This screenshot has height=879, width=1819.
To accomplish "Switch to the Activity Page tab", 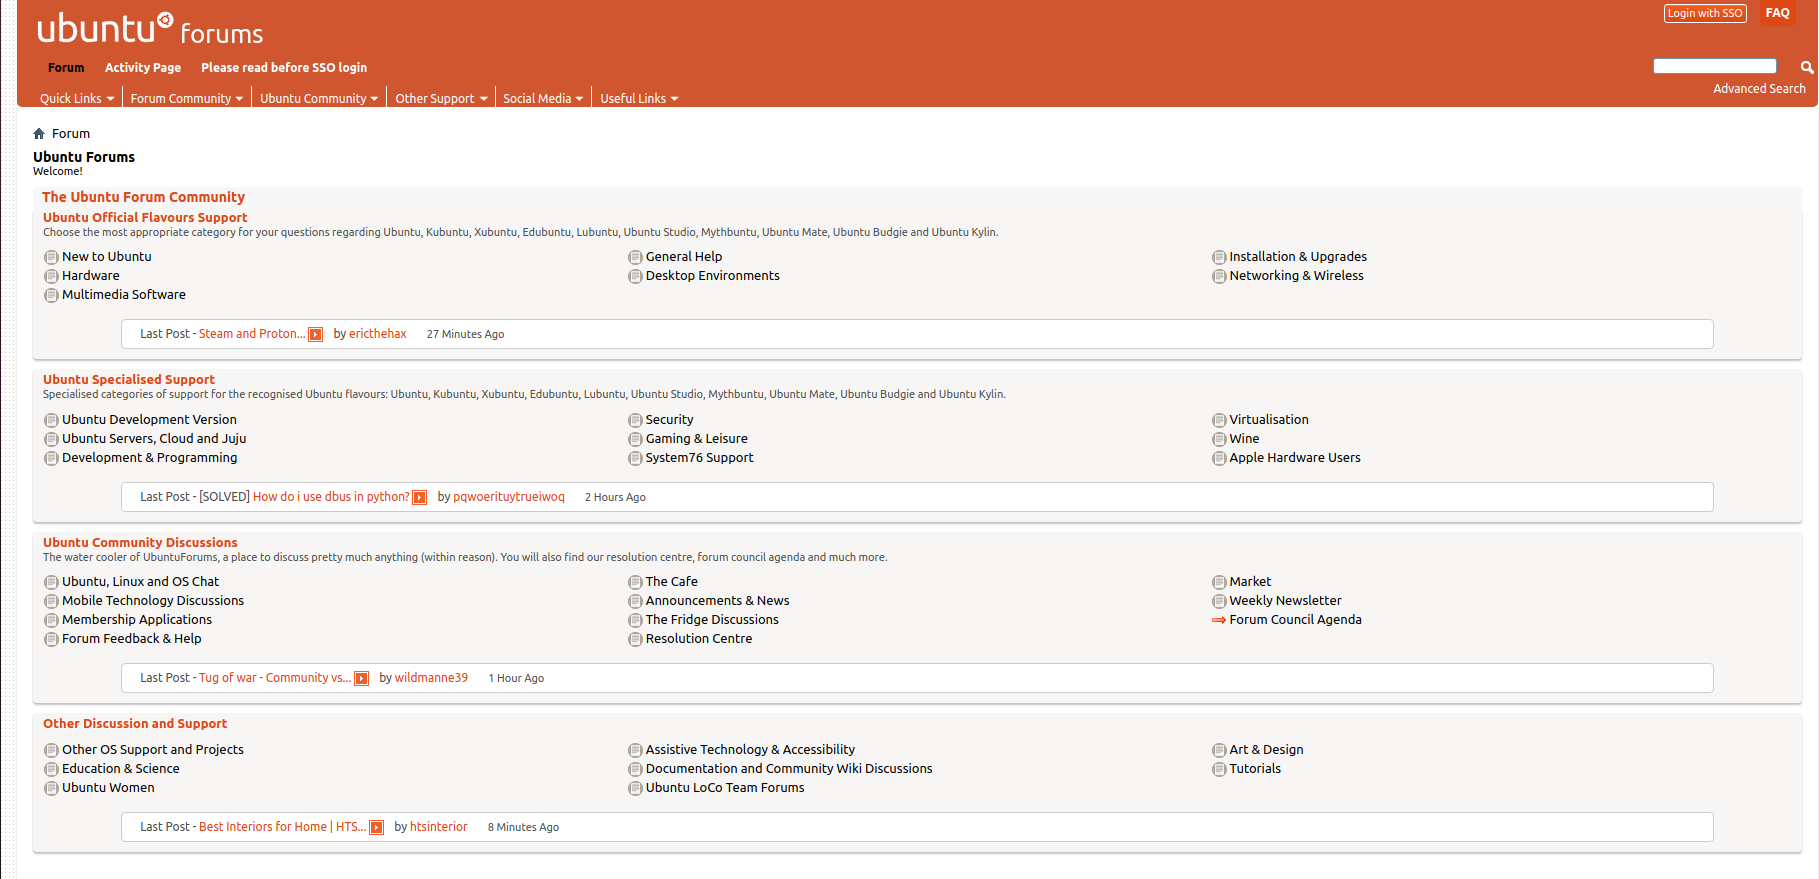I will click(143, 68).
